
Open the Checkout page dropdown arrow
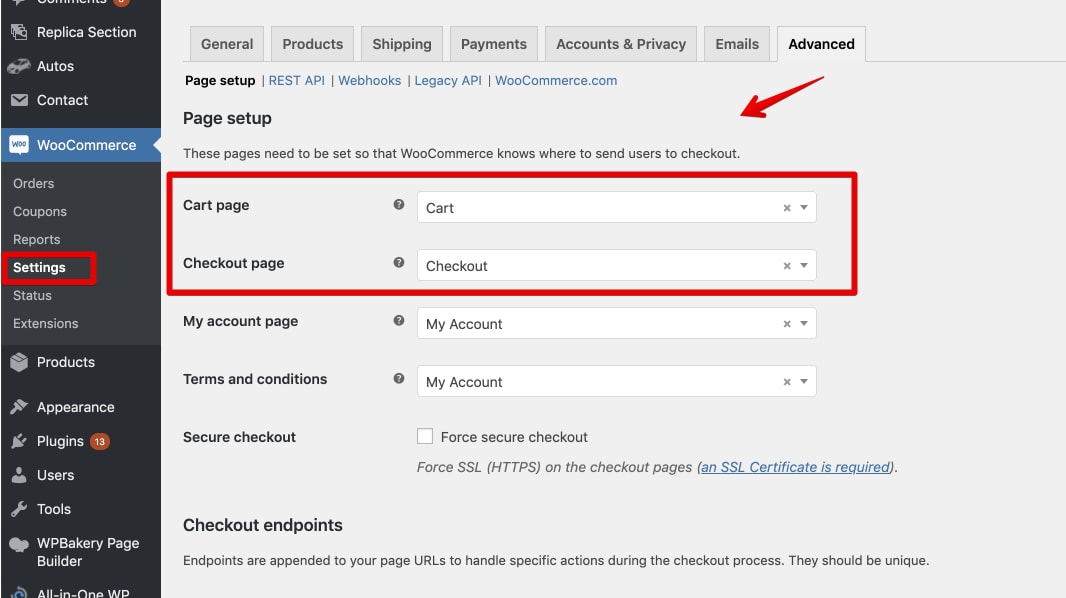tap(804, 265)
